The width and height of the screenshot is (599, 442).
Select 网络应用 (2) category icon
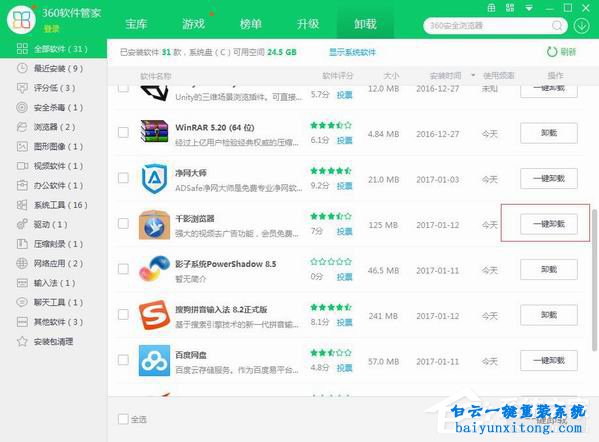click(22, 263)
